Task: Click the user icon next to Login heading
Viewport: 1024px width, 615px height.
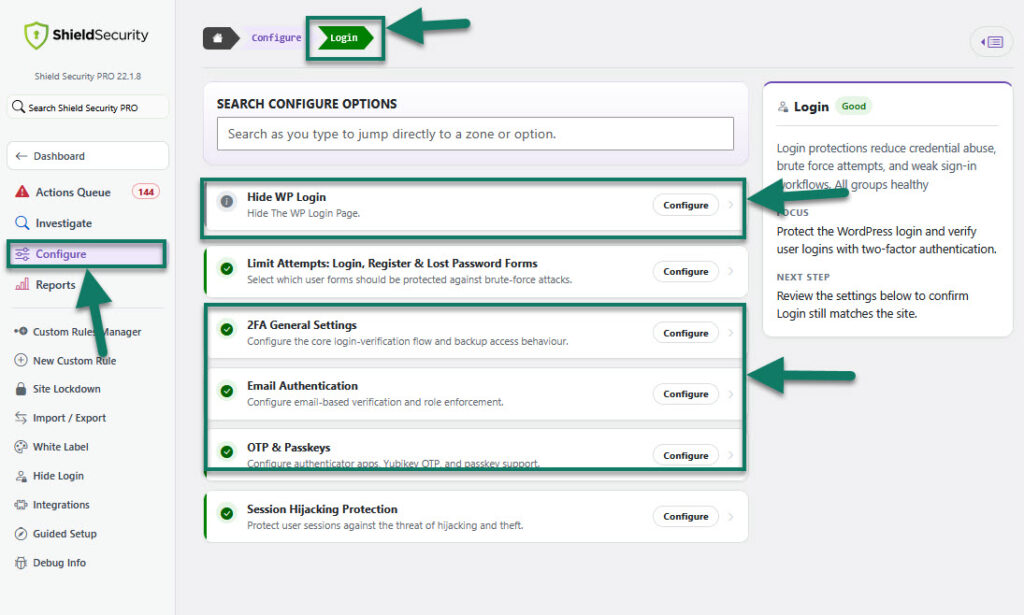Action: pos(782,106)
